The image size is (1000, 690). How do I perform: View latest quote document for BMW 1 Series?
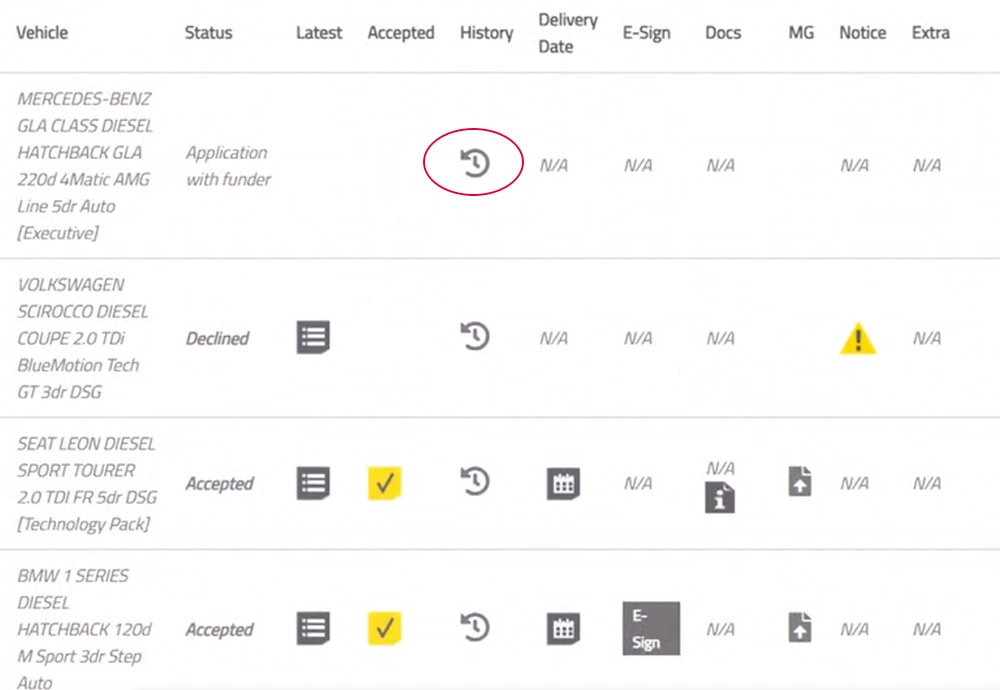313,629
